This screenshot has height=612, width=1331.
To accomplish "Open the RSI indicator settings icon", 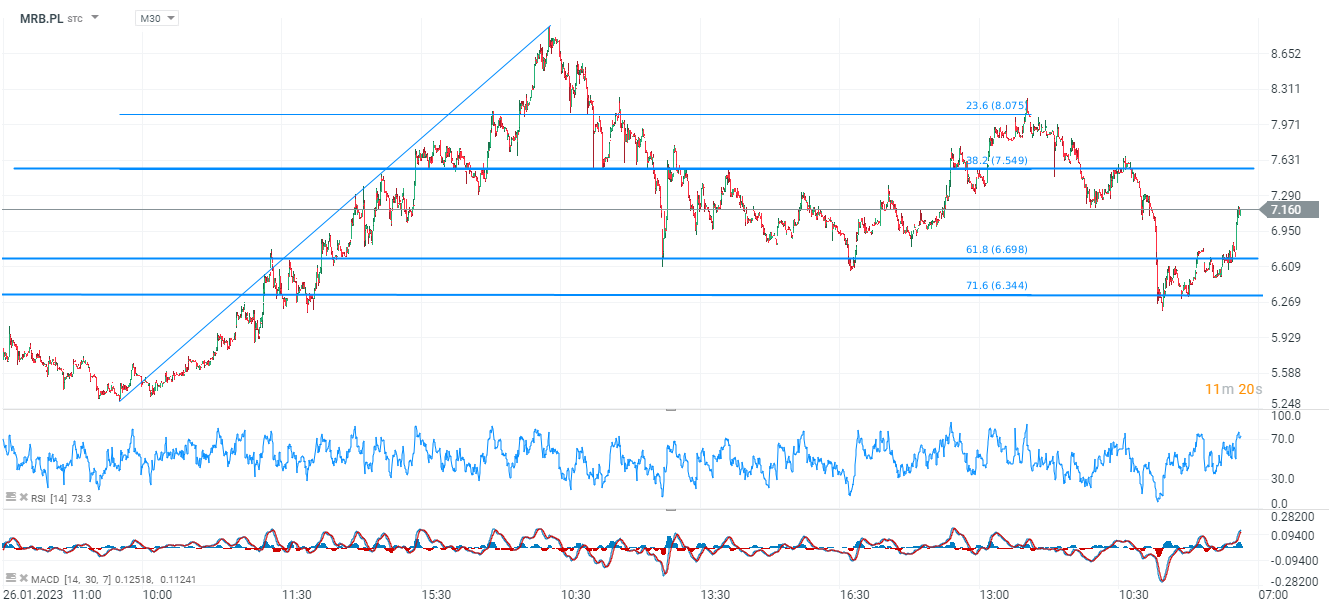I will (10, 496).
